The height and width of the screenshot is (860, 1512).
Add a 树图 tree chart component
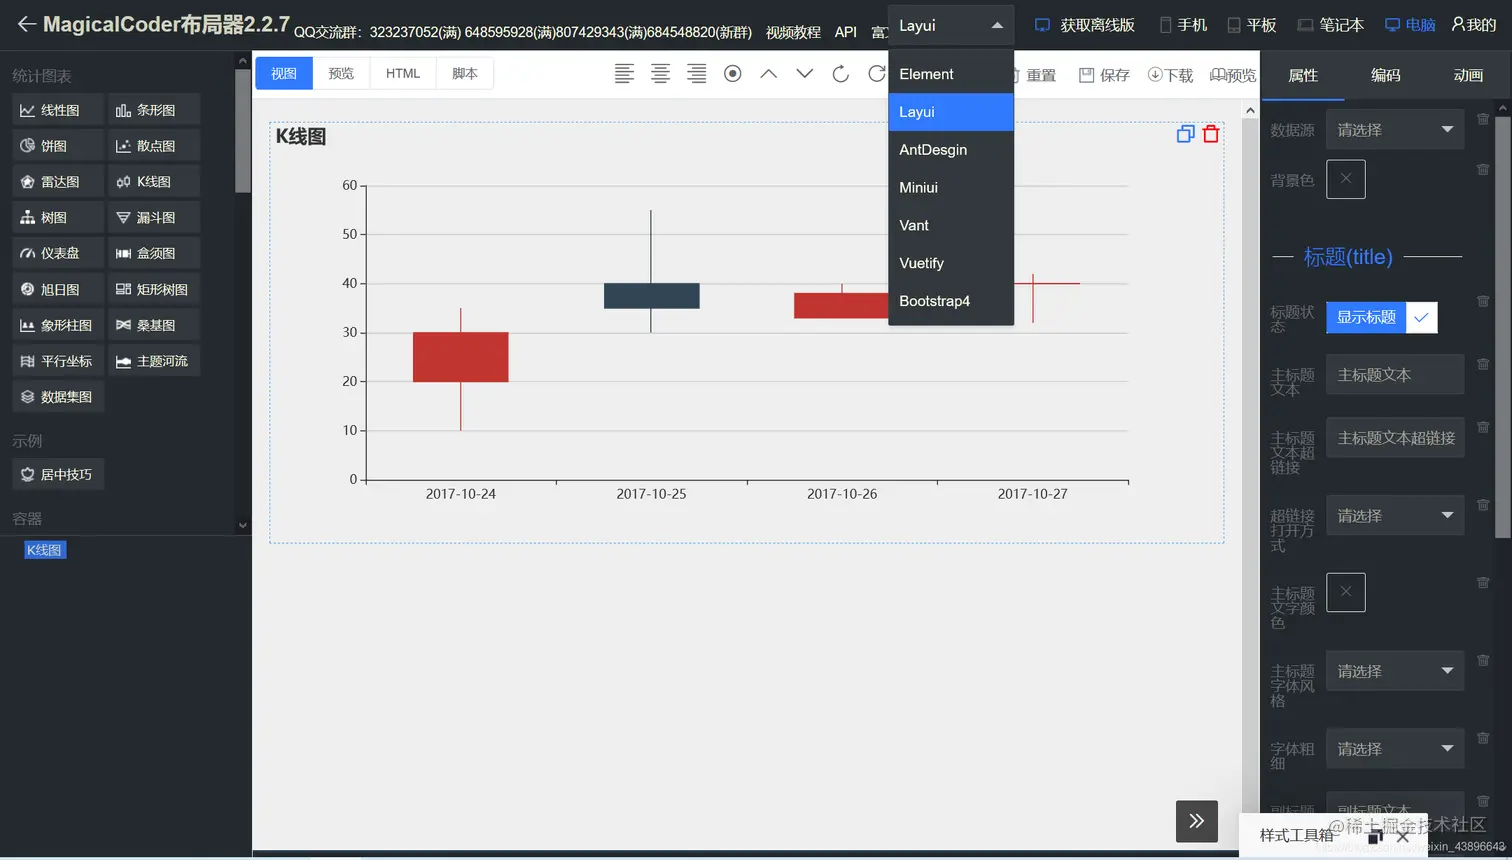(x=58, y=217)
